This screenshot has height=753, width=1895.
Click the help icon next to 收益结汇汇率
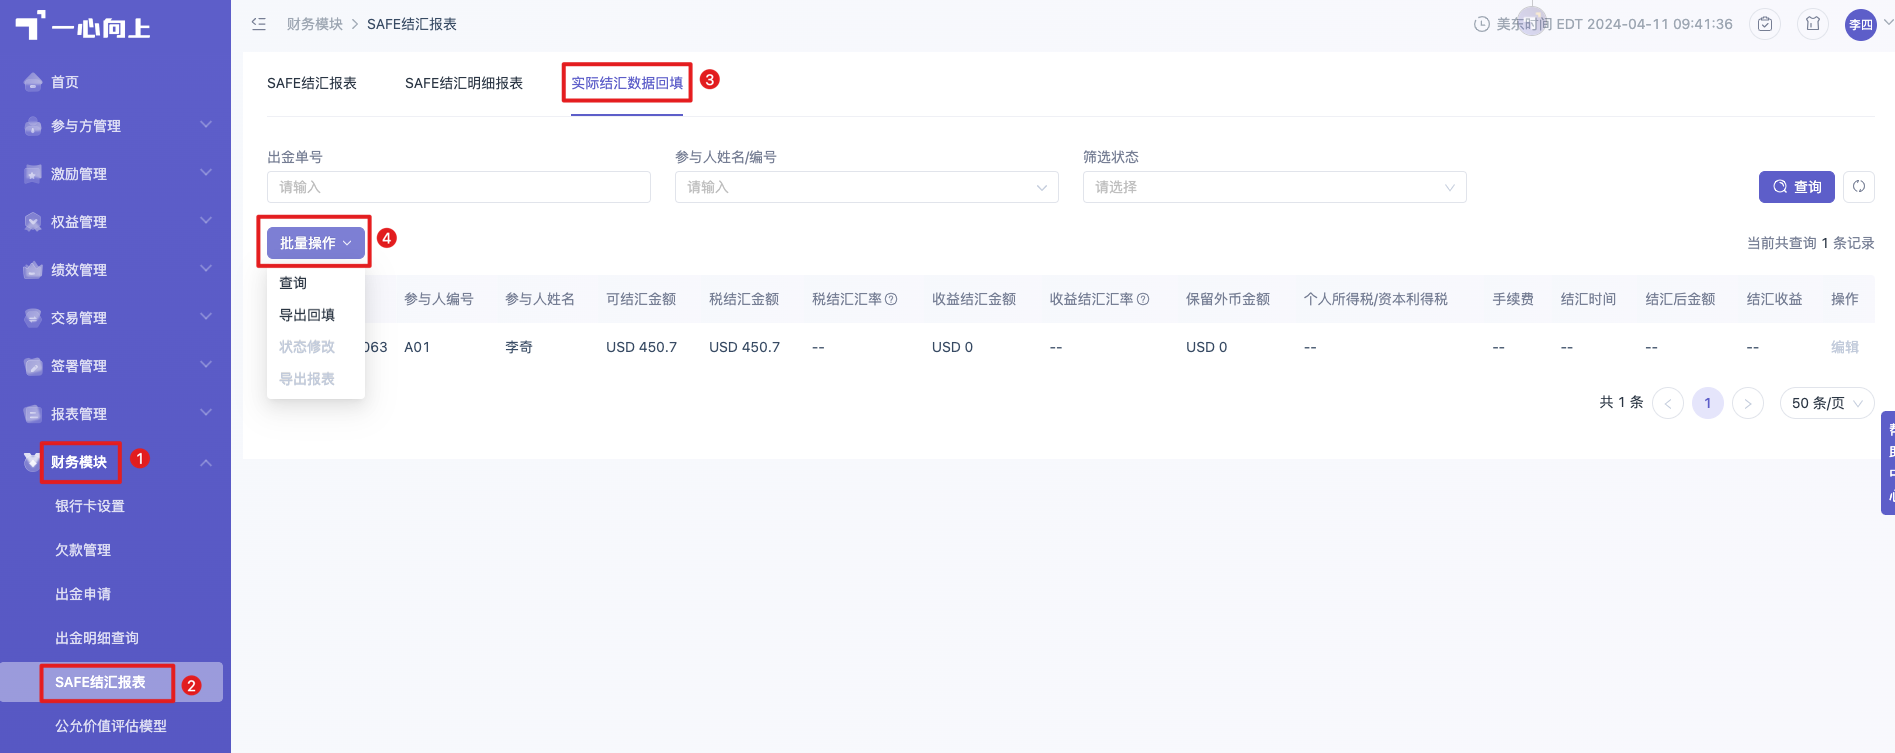(1143, 299)
